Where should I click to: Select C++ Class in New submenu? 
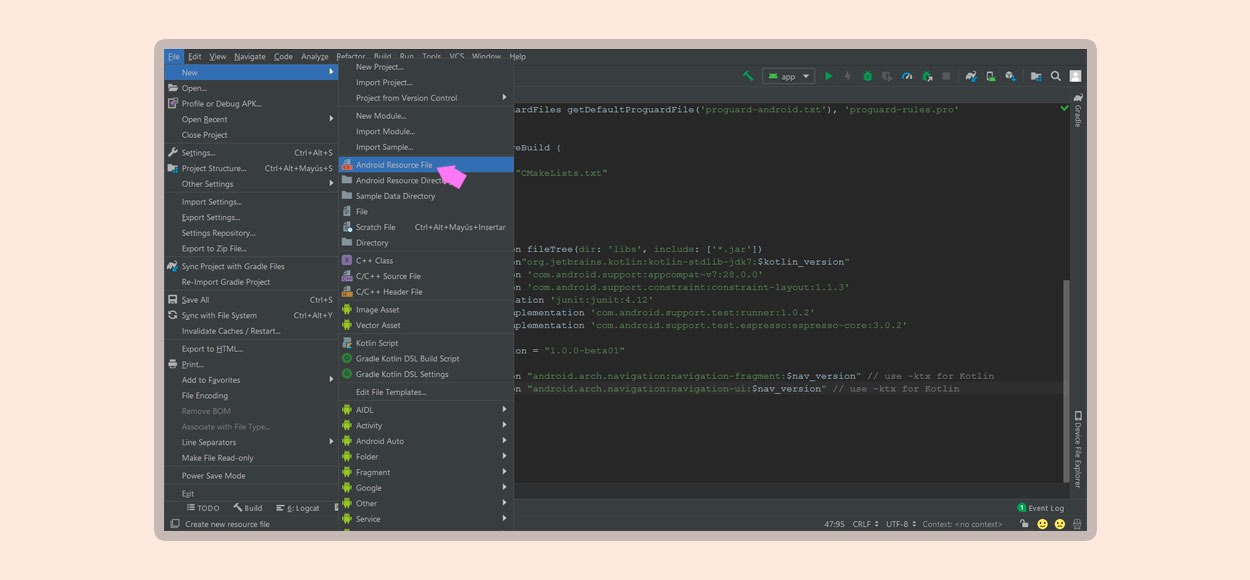coord(426,261)
